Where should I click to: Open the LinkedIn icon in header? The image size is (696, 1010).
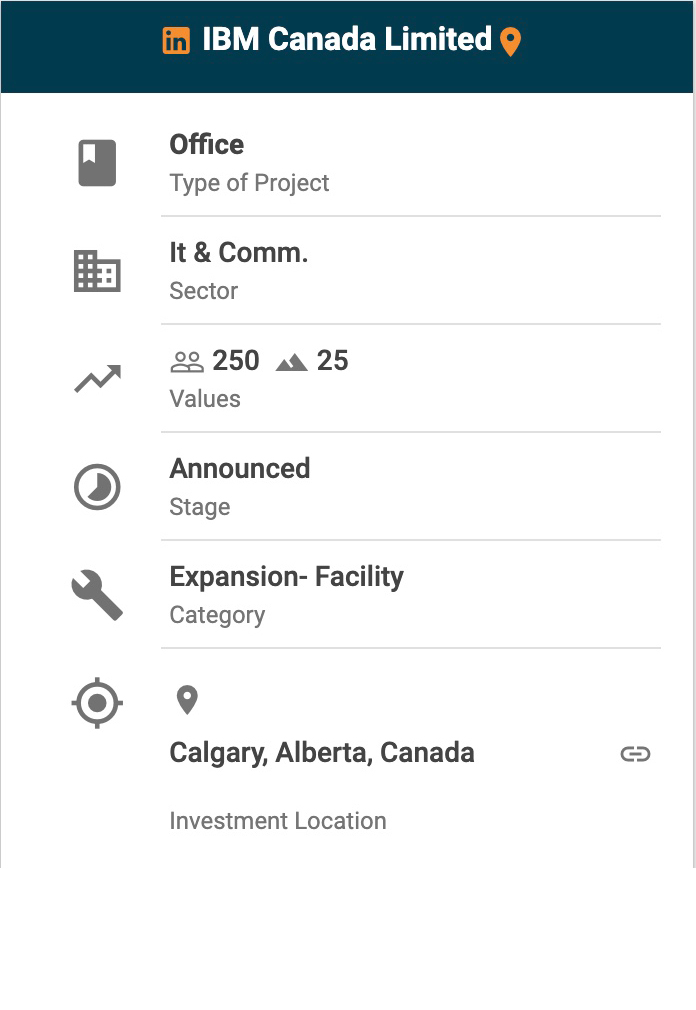(176, 40)
